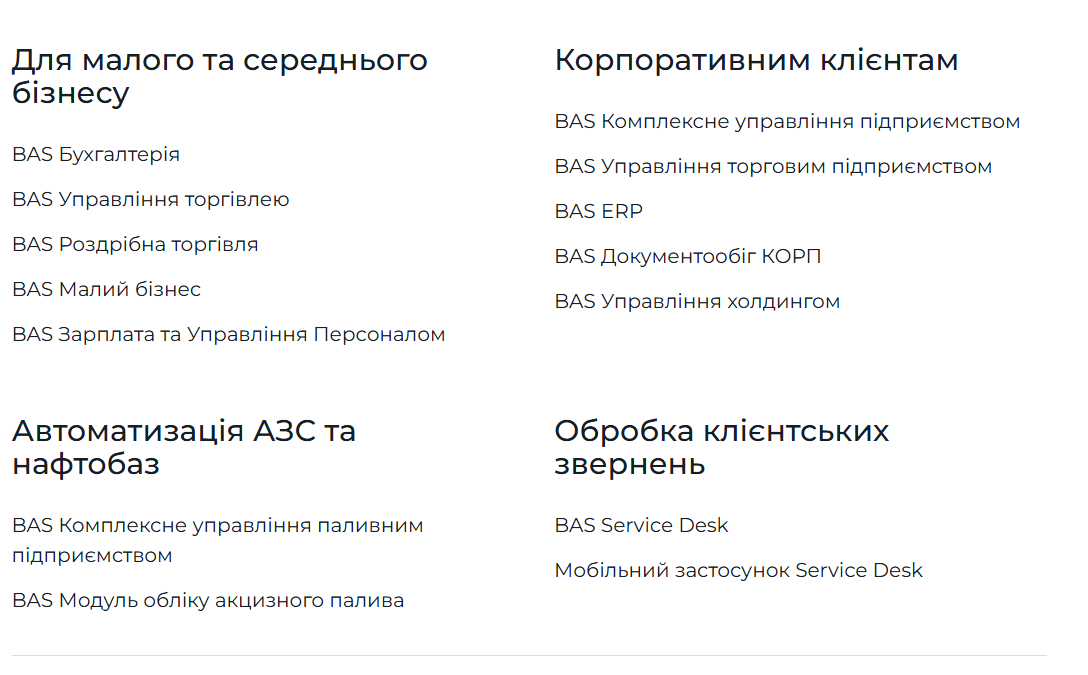Click BAS Управління торгівлею link
The width and height of the screenshot is (1088, 675).
[x=151, y=199]
